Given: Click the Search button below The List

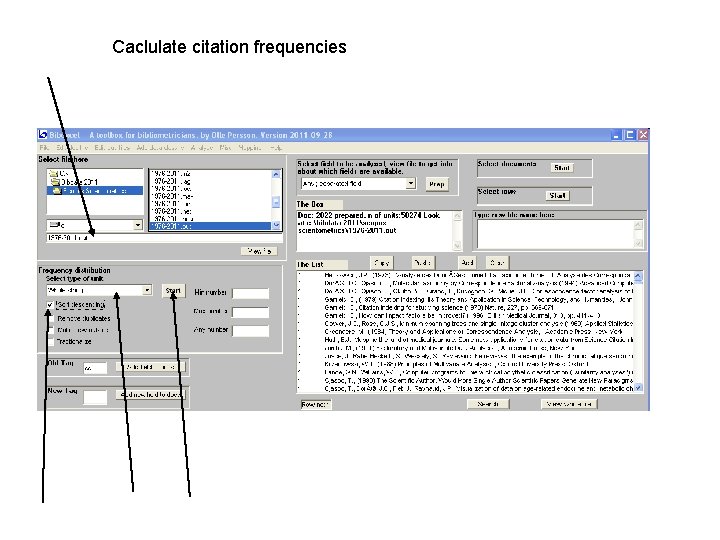Looking at the screenshot, I should point(488,404).
